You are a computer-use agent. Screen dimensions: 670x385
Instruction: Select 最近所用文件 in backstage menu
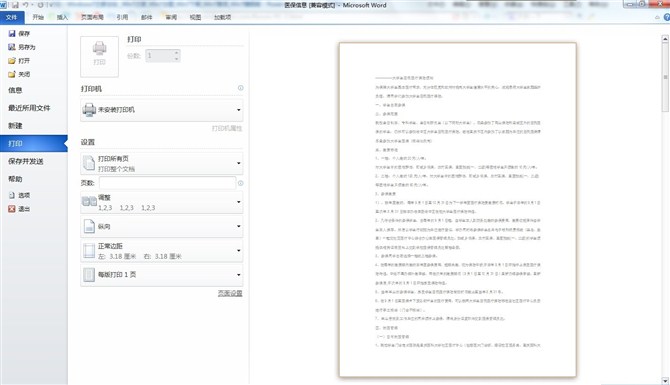coord(34,108)
